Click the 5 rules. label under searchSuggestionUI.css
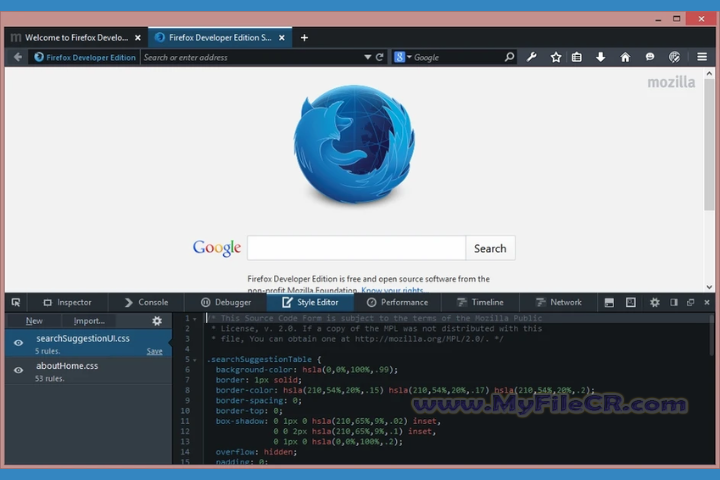 coord(47,351)
